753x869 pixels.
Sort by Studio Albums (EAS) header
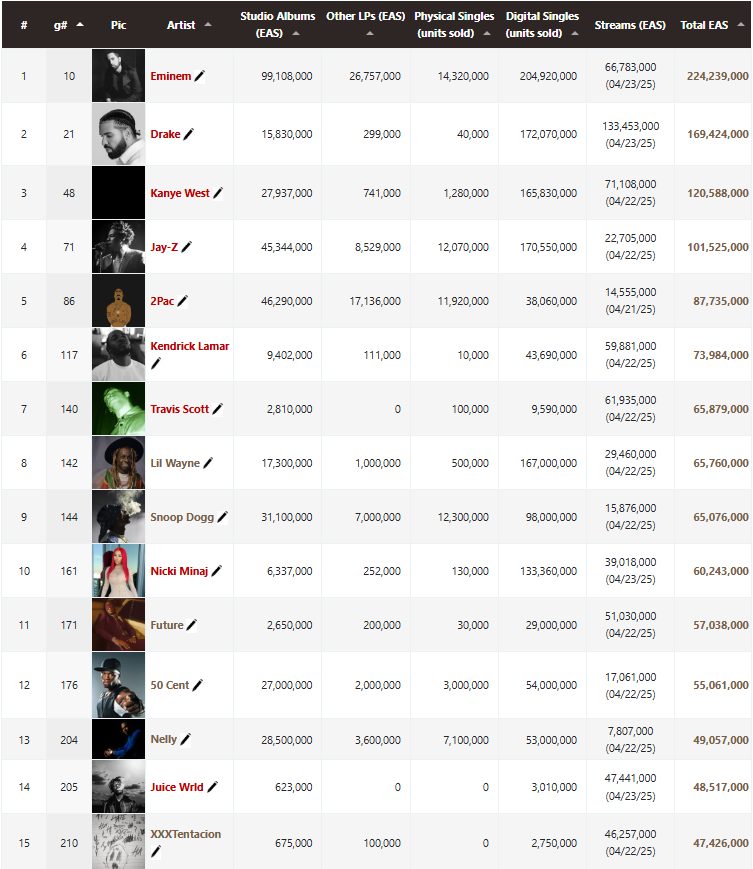(278, 24)
